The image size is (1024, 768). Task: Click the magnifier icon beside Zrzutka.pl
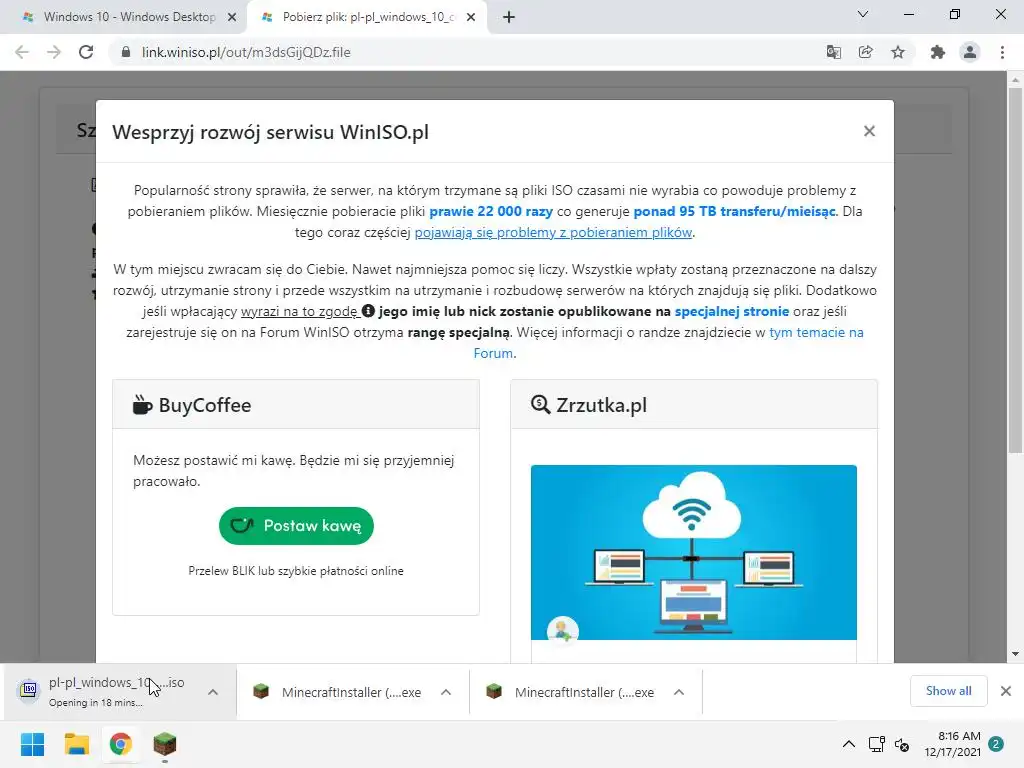(540, 405)
